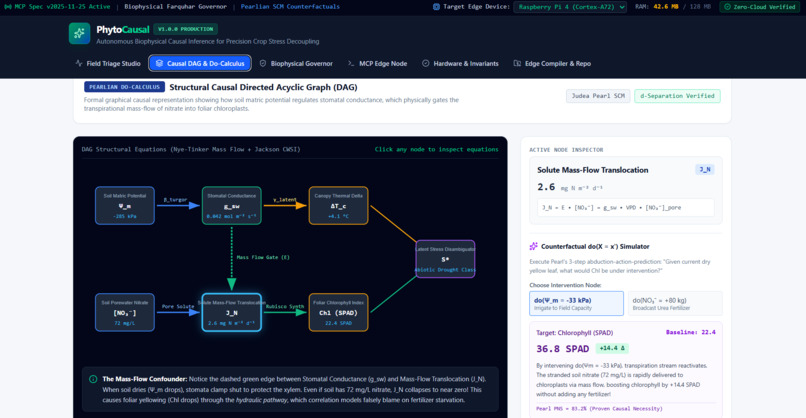Click the Target Edge Device chip icon

[436, 7]
